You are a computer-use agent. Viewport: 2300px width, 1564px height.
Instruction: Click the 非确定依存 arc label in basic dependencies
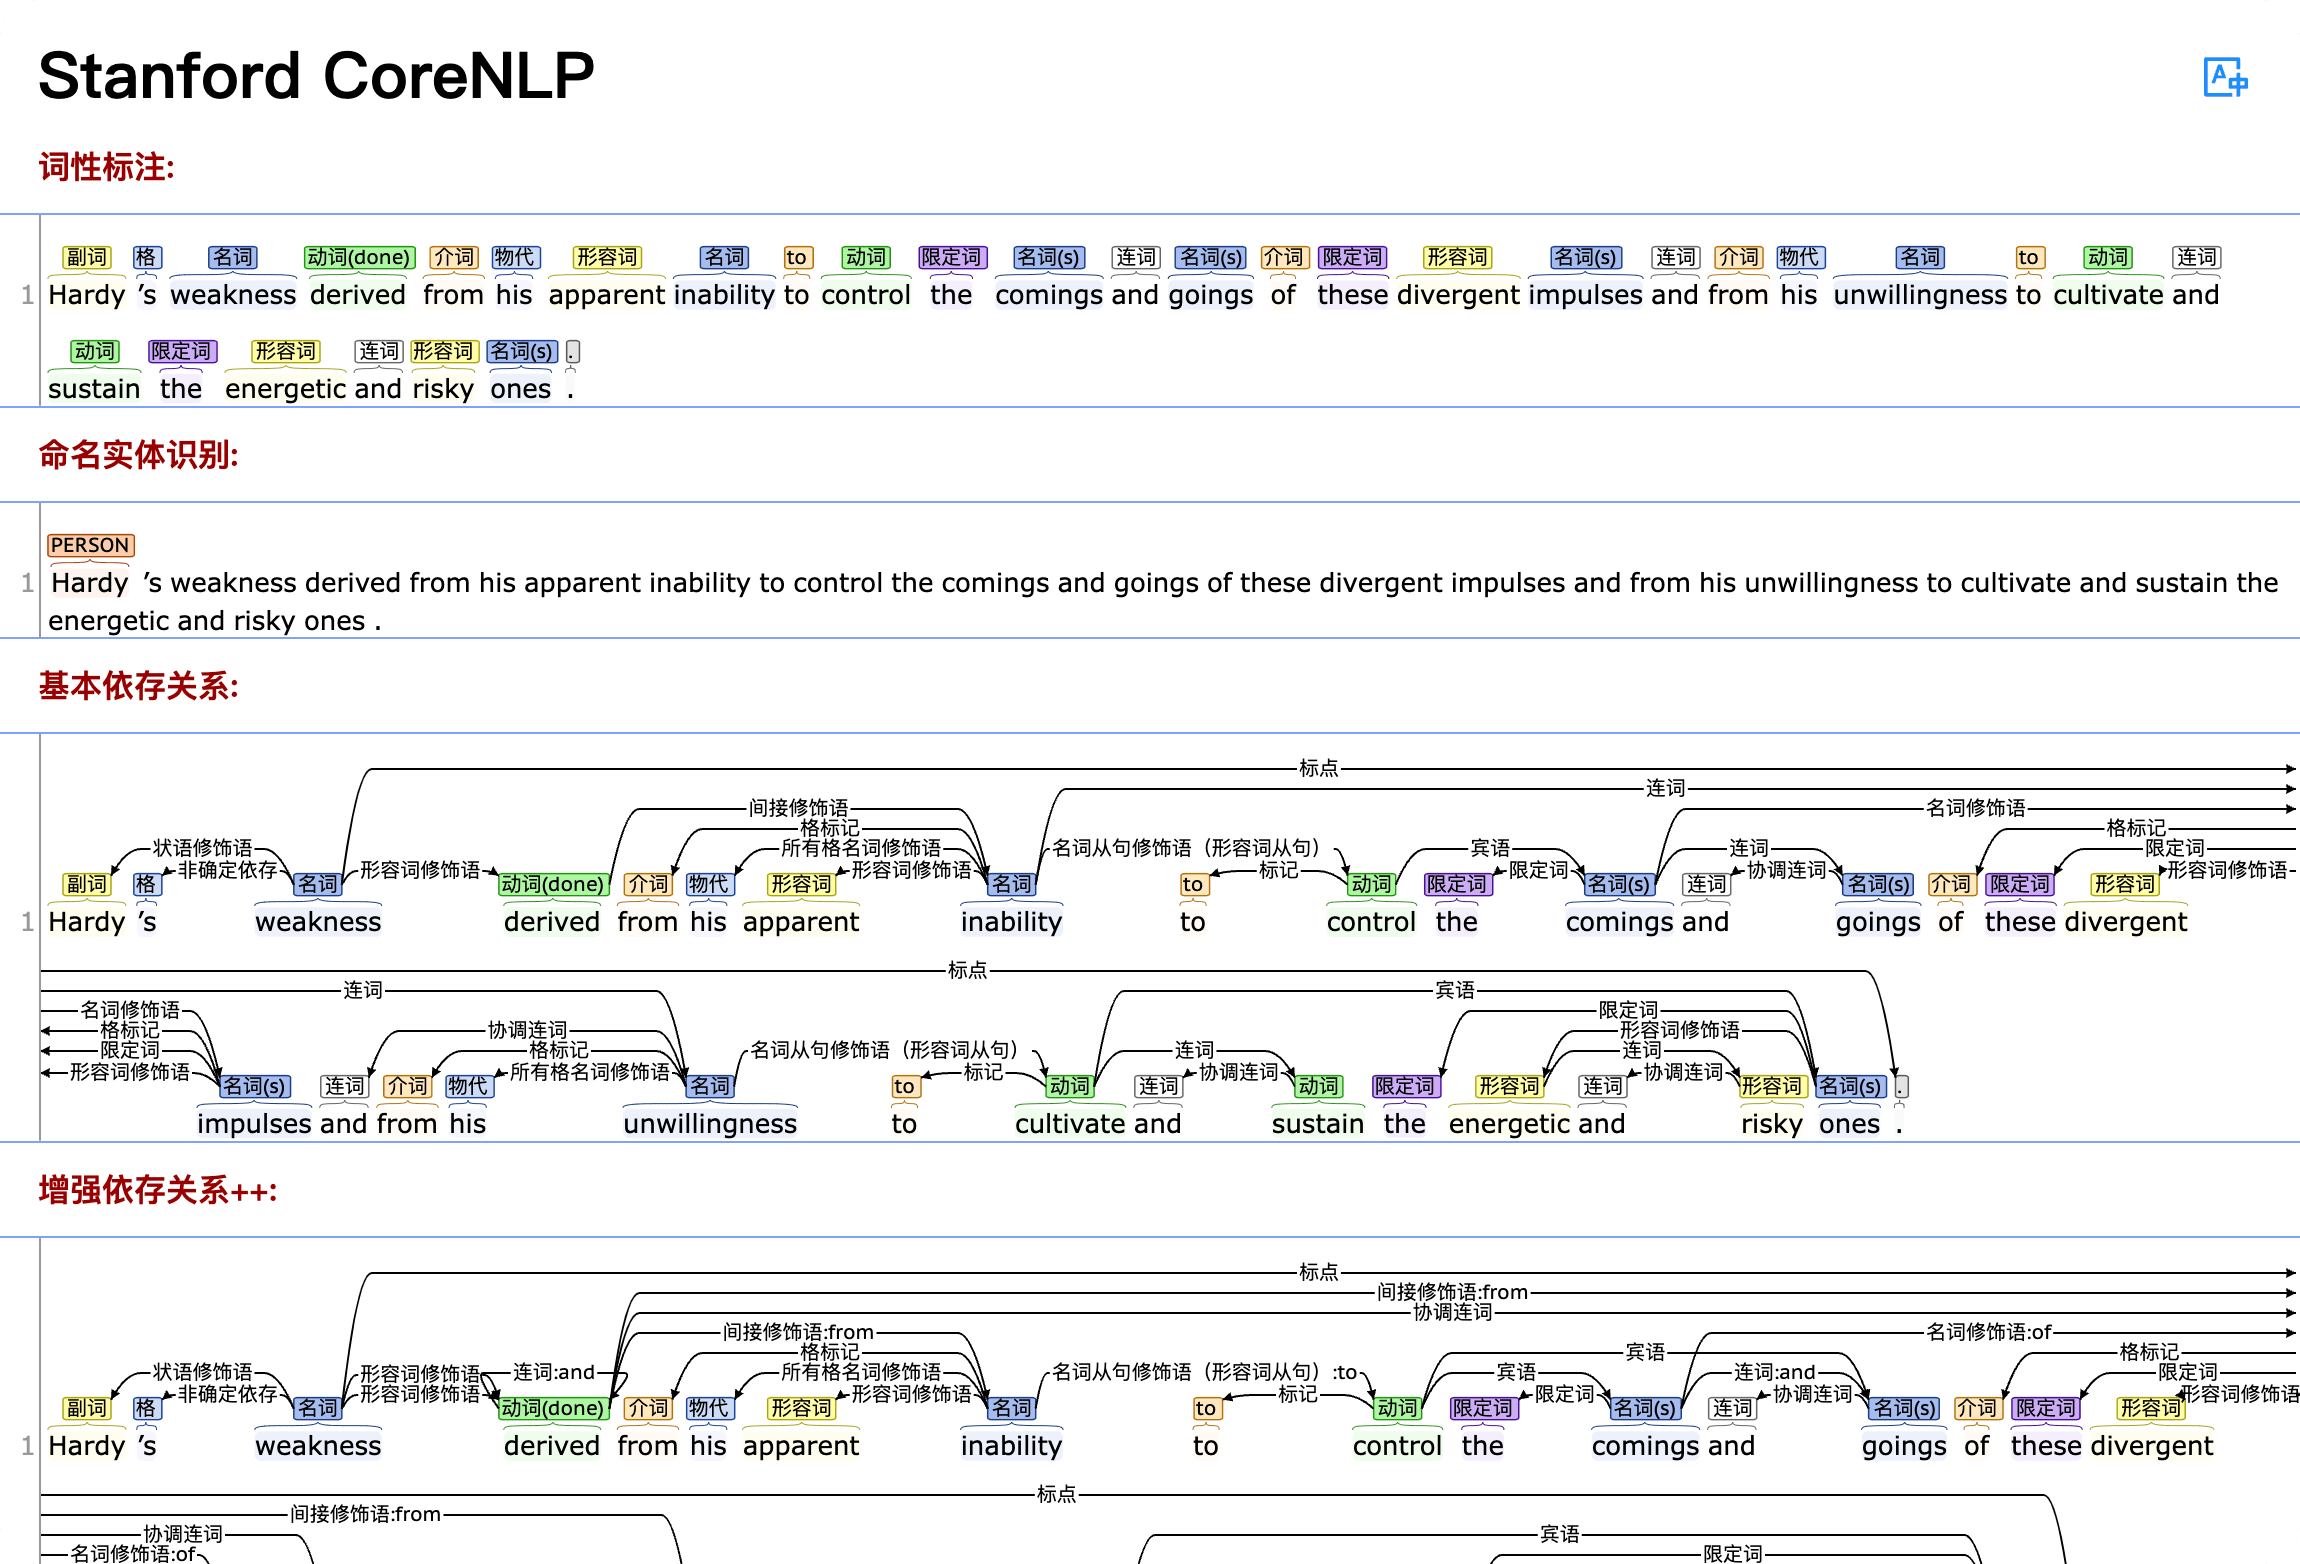pos(227,870)
